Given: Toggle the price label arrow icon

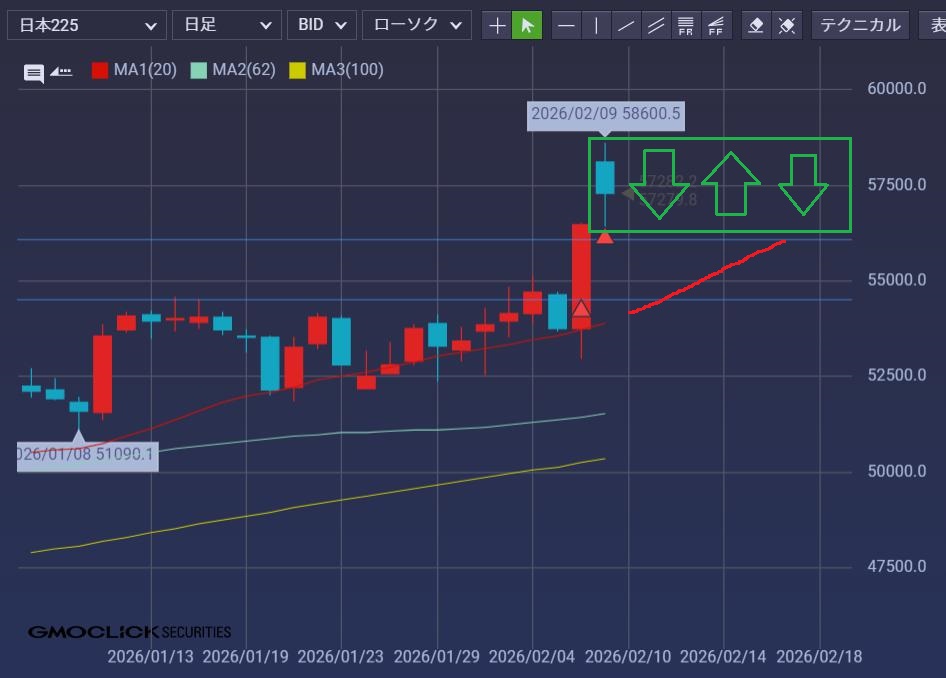Looking at the screenshot, I should (61, 71).
